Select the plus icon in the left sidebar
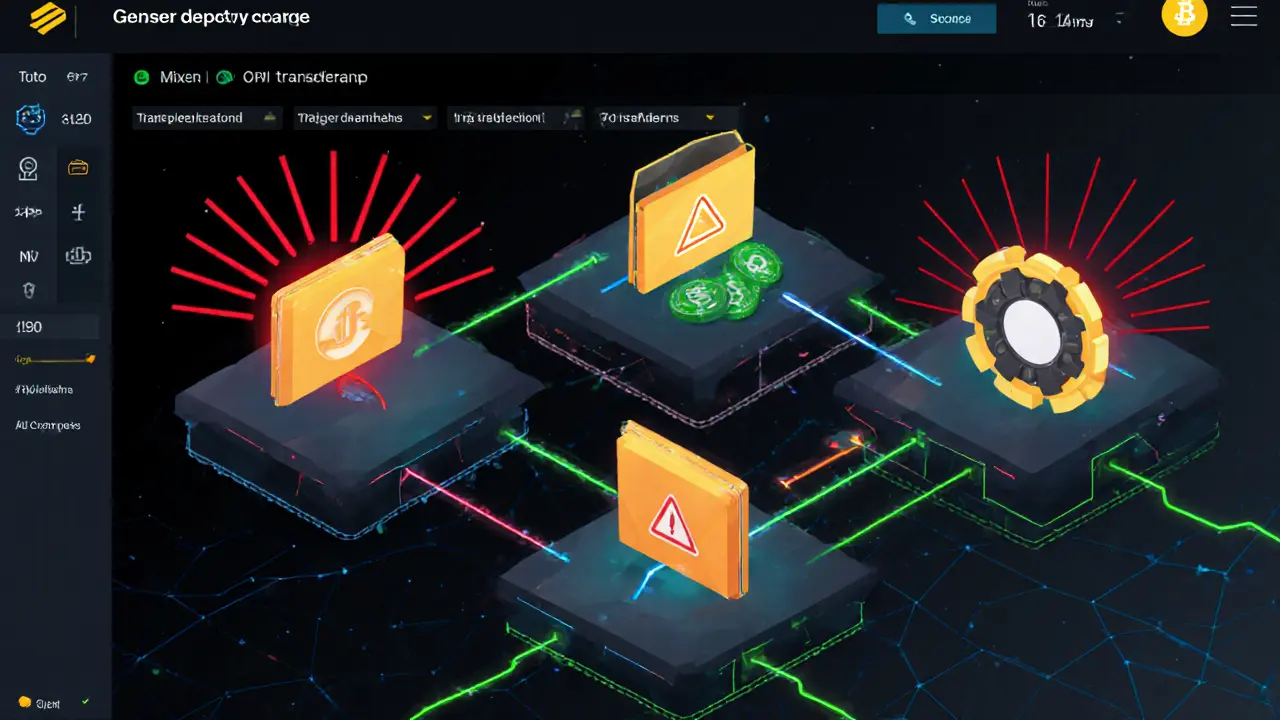 pyautogui.click(x=79, y=211)
